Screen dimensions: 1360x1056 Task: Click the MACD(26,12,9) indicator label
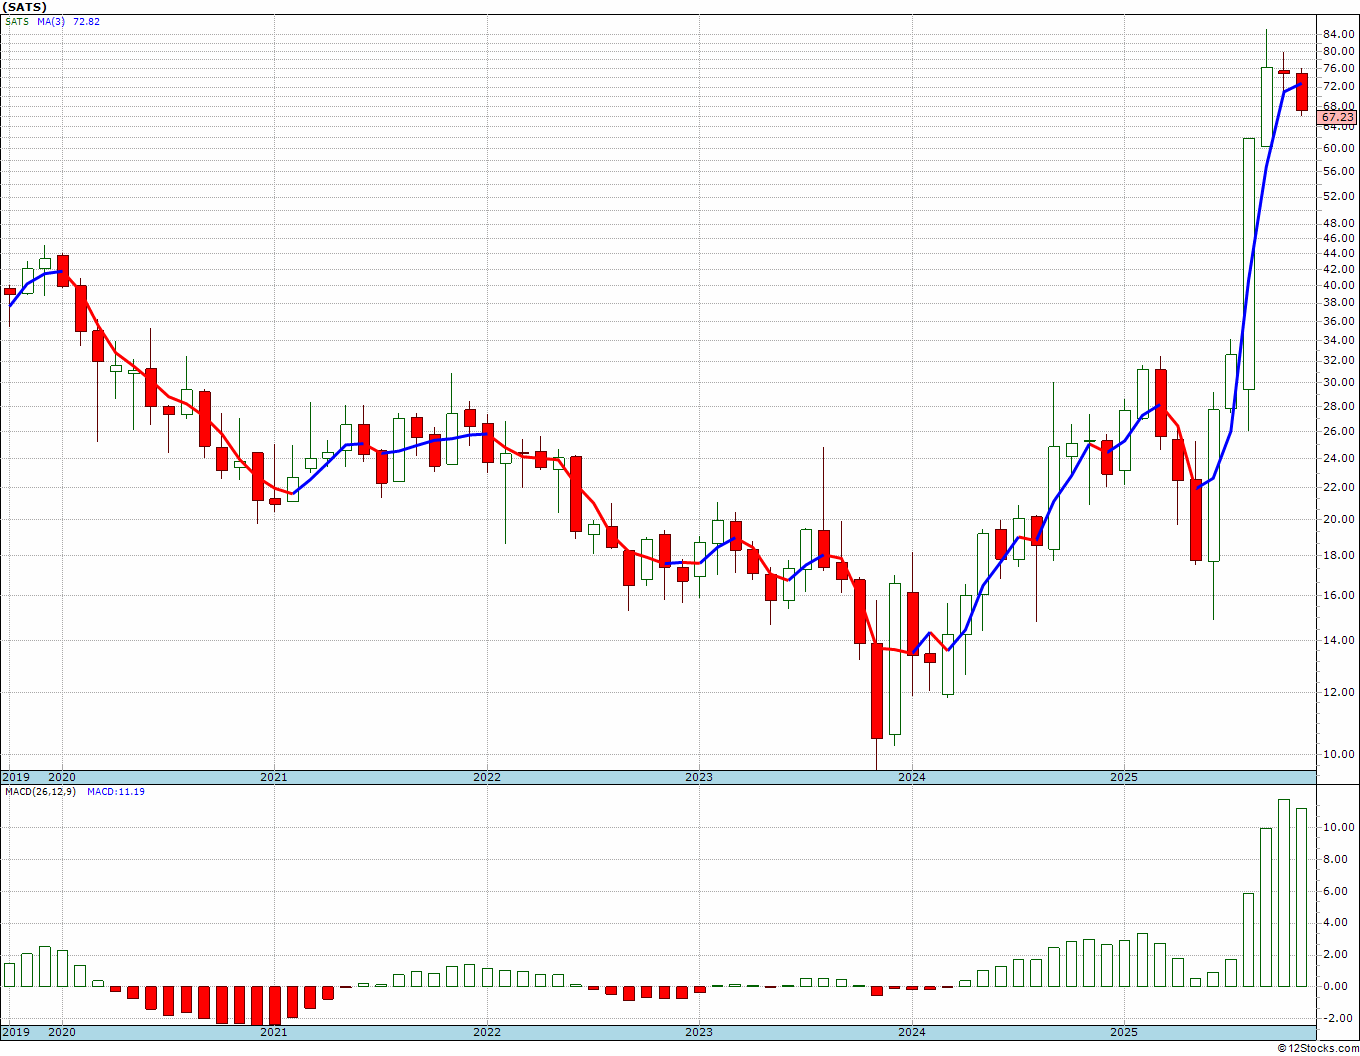coord(40,792)
